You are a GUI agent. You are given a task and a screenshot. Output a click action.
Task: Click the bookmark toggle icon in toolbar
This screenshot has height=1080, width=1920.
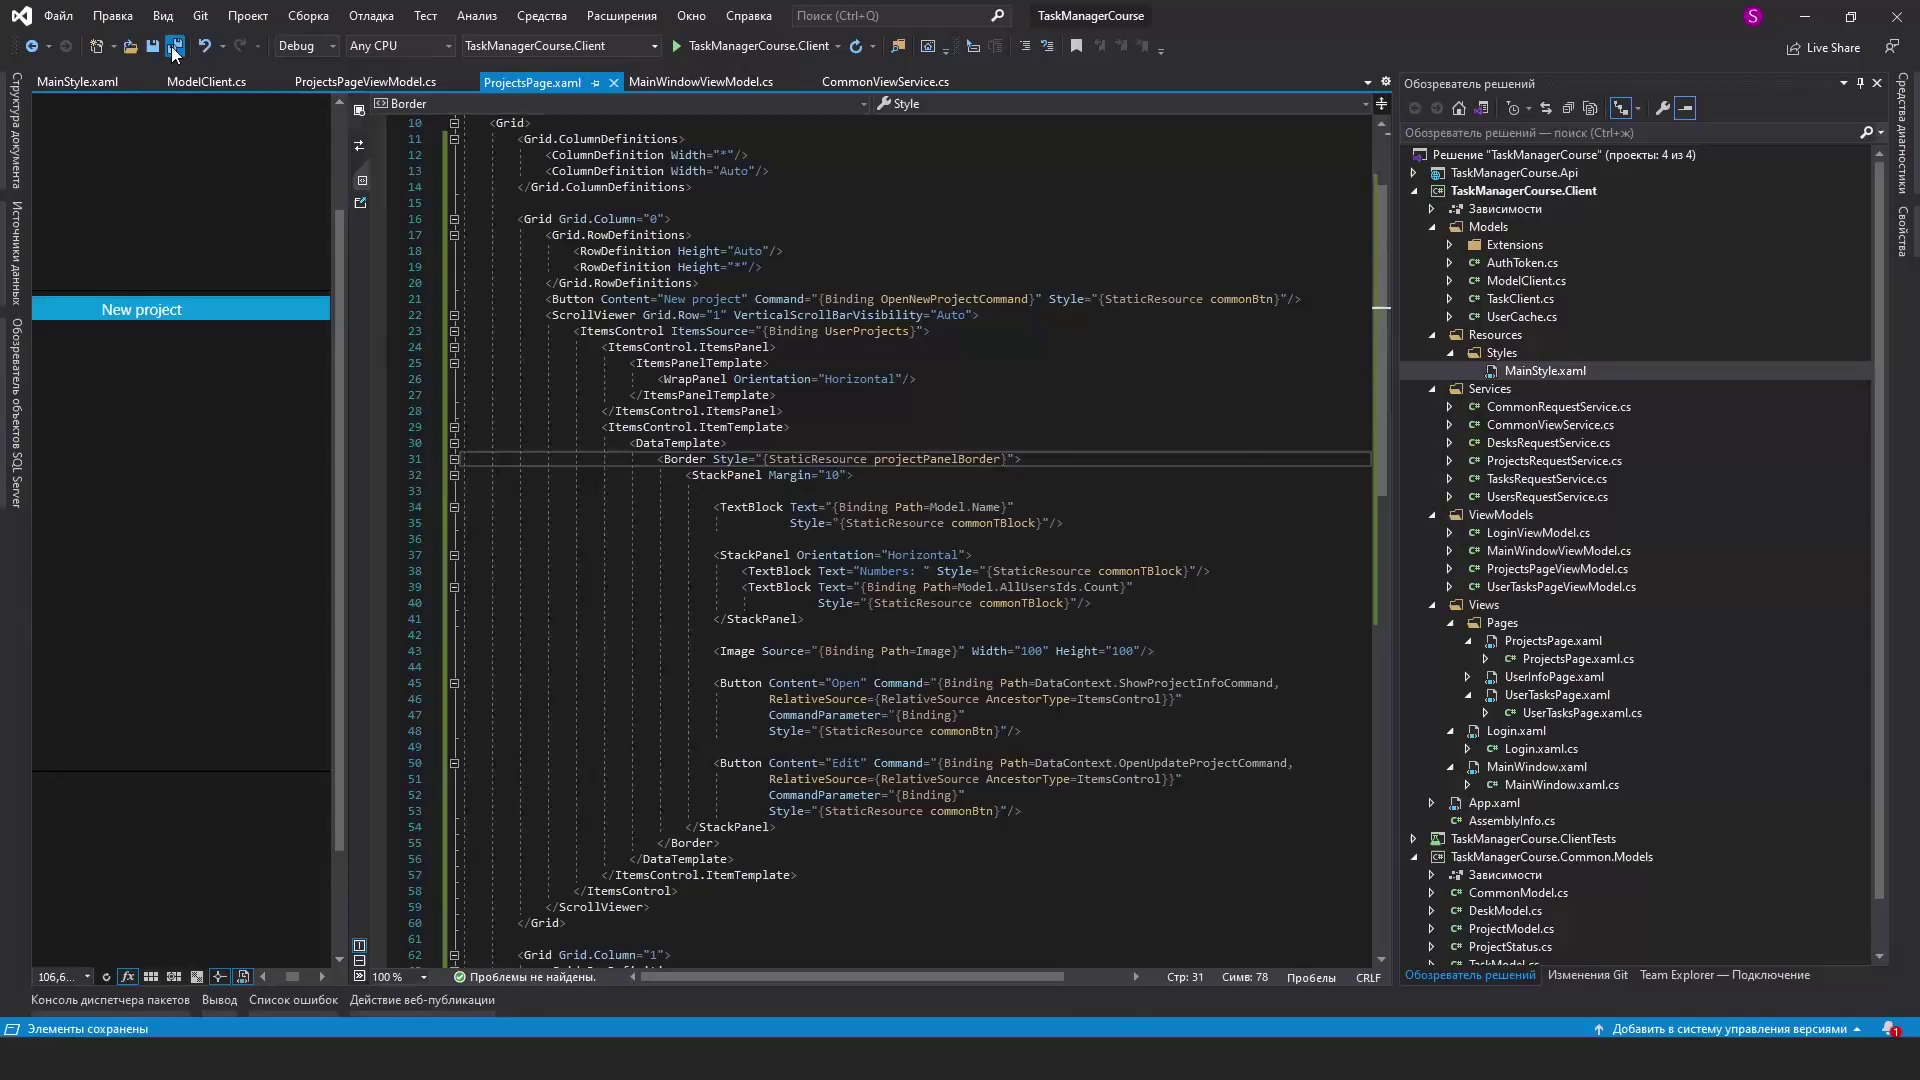pos(1076,46)
